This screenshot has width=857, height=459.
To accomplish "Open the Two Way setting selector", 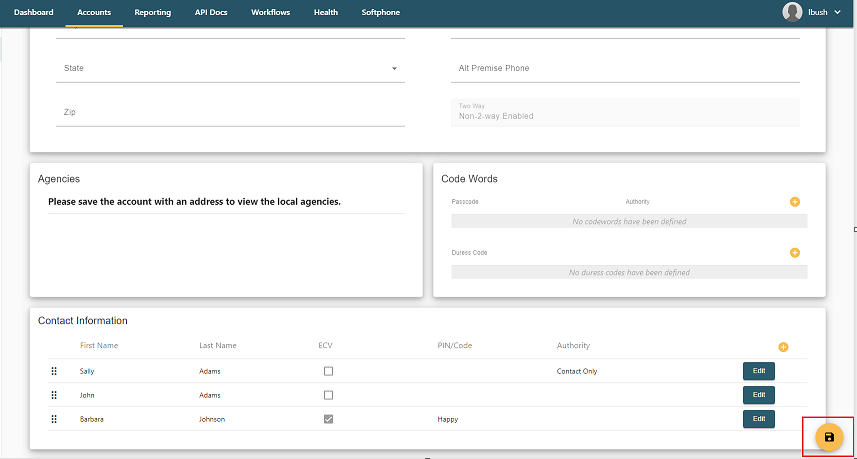I will click(x=624, y=112).
